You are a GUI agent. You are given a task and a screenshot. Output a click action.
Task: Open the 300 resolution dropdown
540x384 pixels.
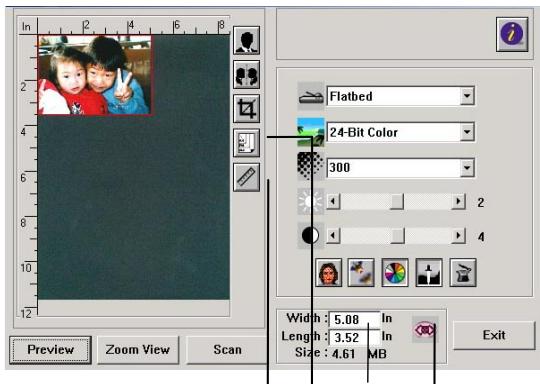[467, 168]
